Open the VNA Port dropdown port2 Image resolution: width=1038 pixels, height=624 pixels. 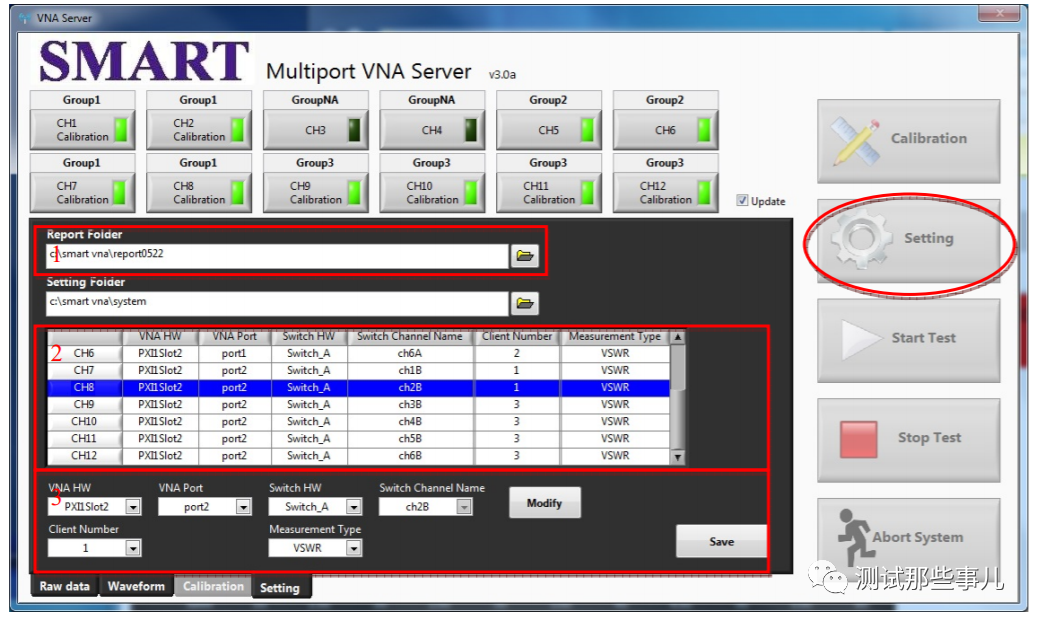244,507
